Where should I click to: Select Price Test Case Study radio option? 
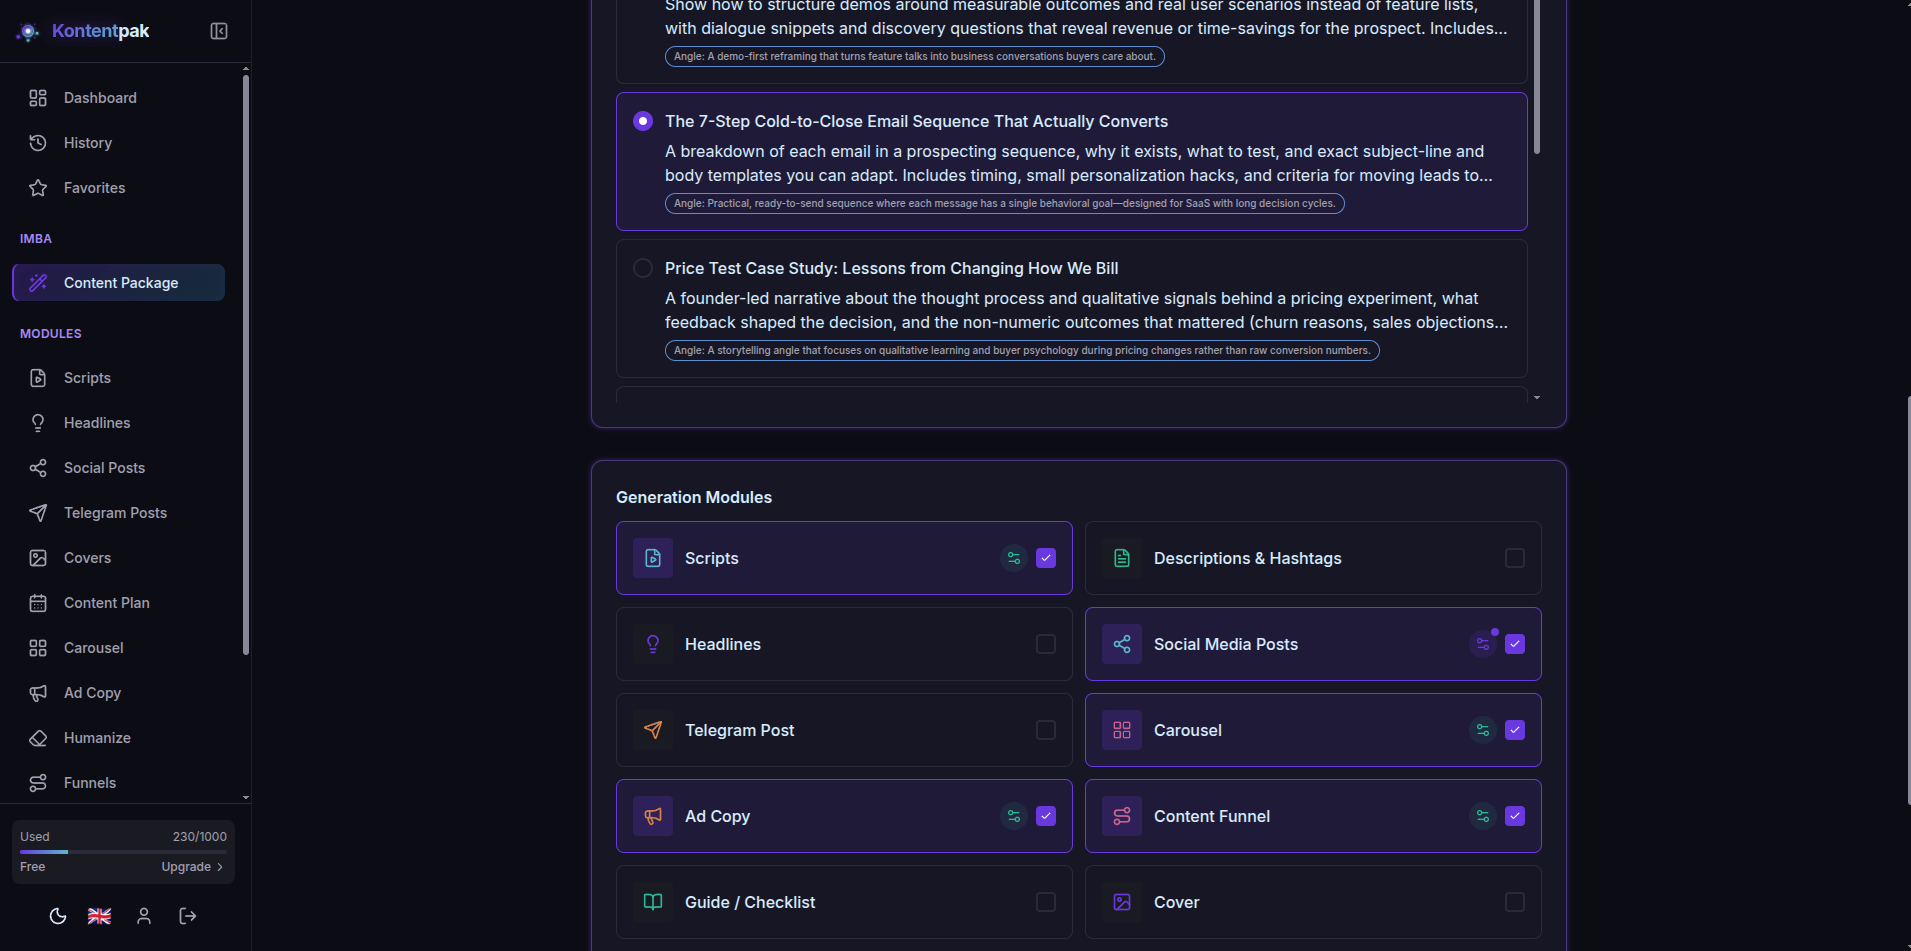pyautogui.click(x=643, y=268)
